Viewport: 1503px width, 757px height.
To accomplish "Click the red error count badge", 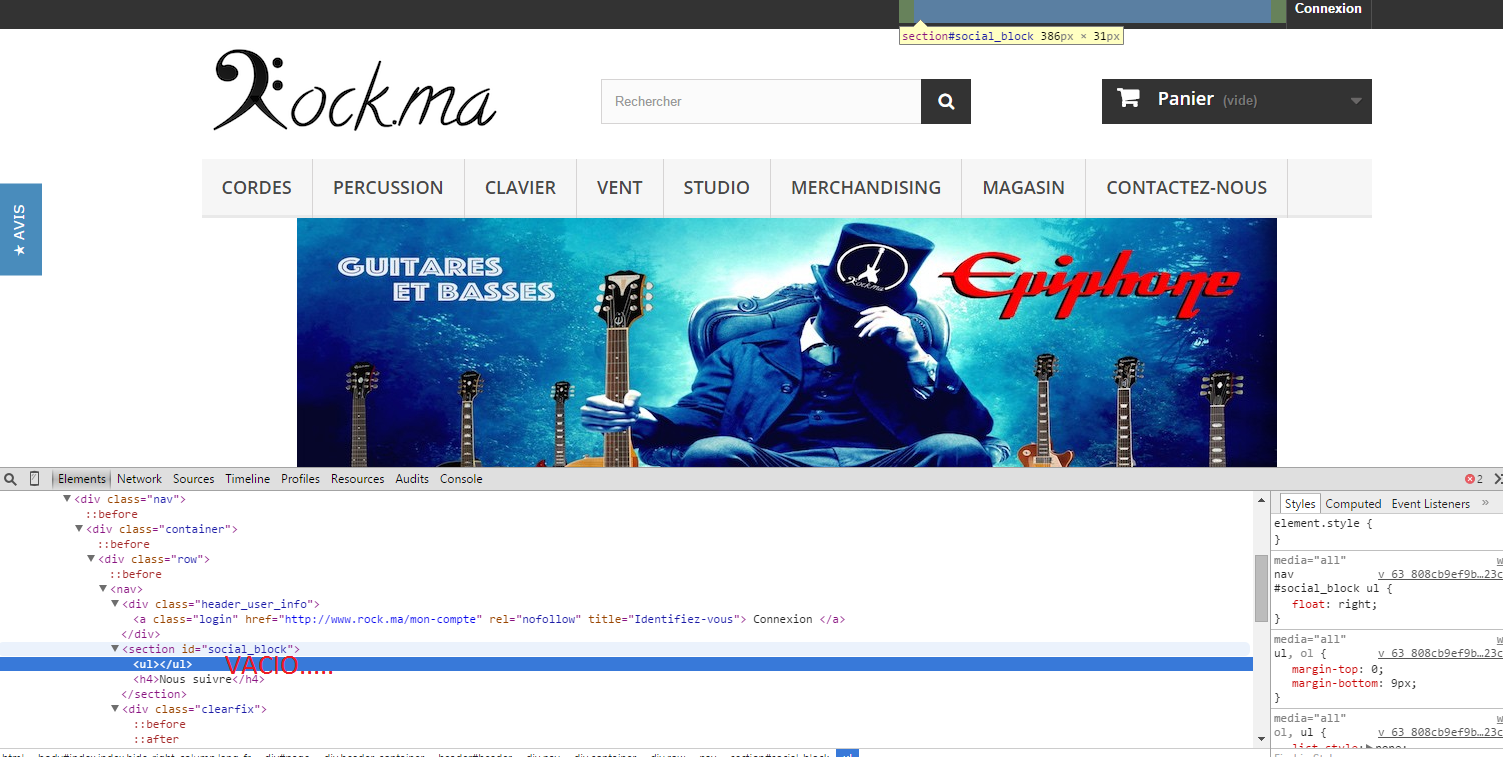I will click(x=1474, y=479).
